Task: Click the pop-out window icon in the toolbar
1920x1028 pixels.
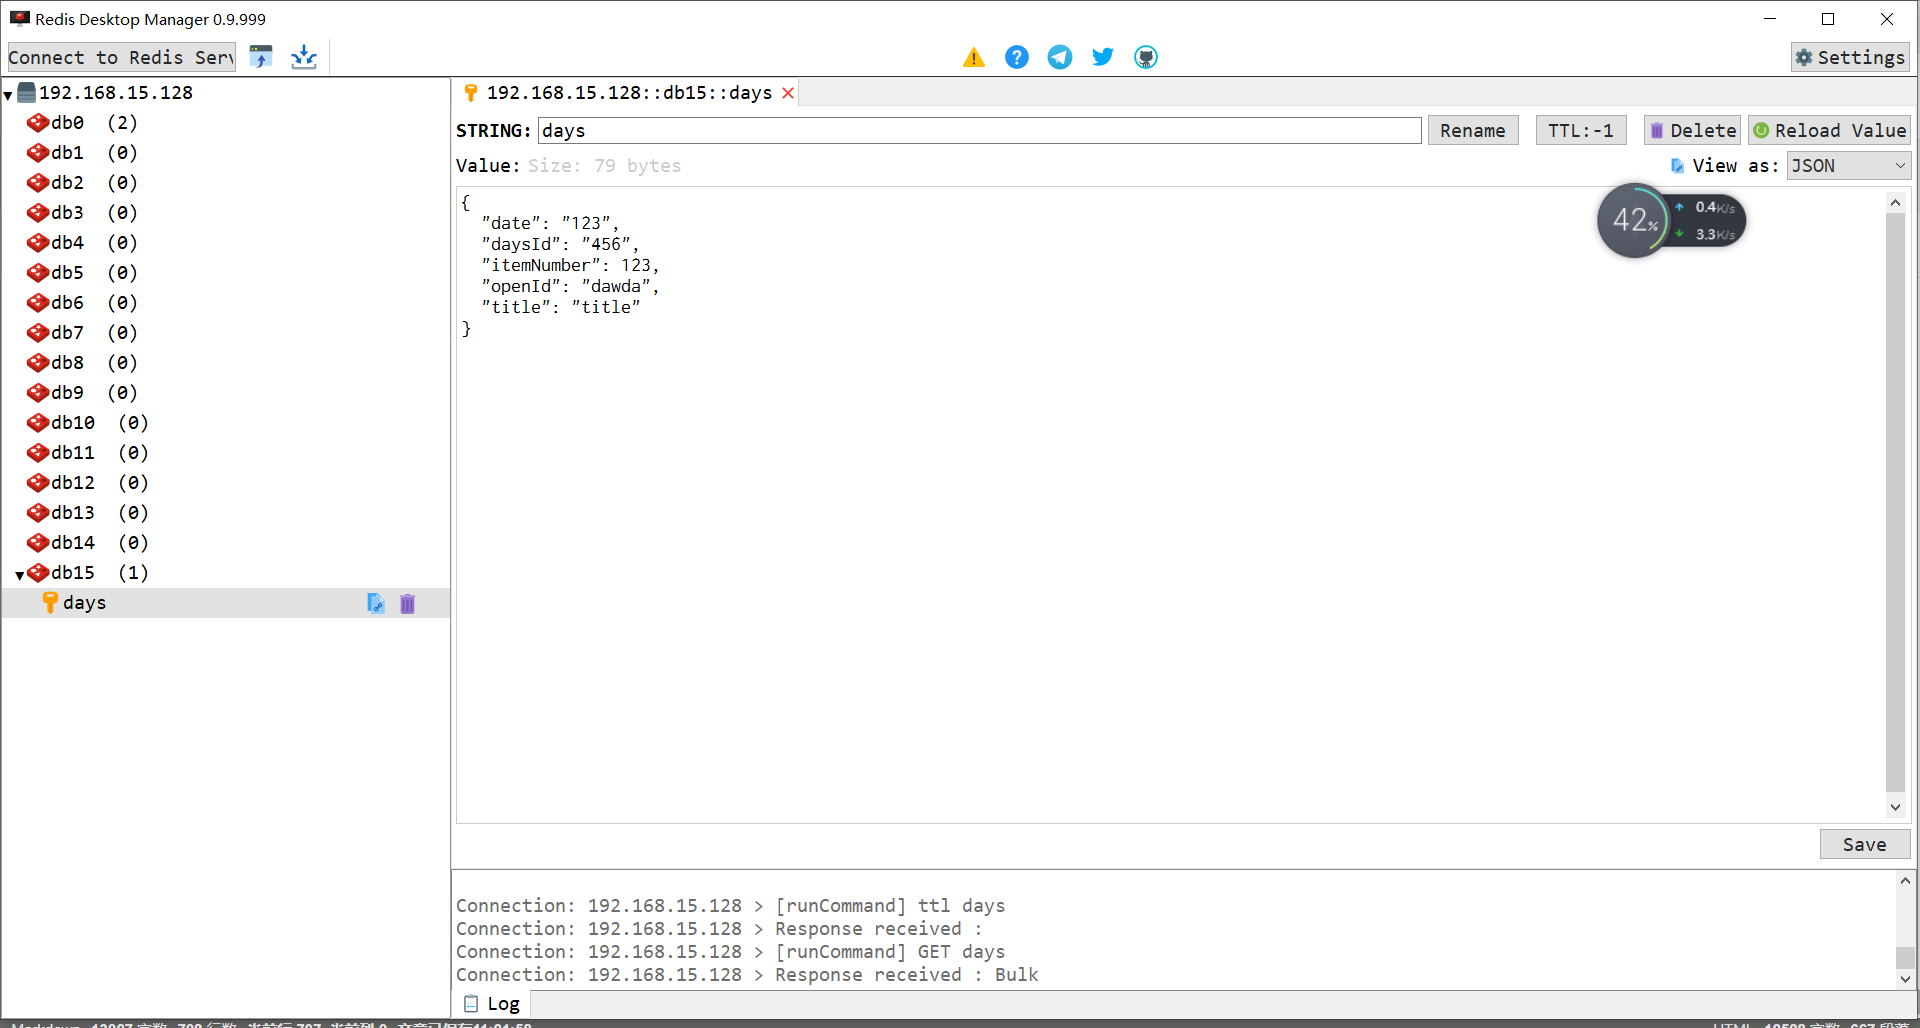Action: click(x=261, y=57)
